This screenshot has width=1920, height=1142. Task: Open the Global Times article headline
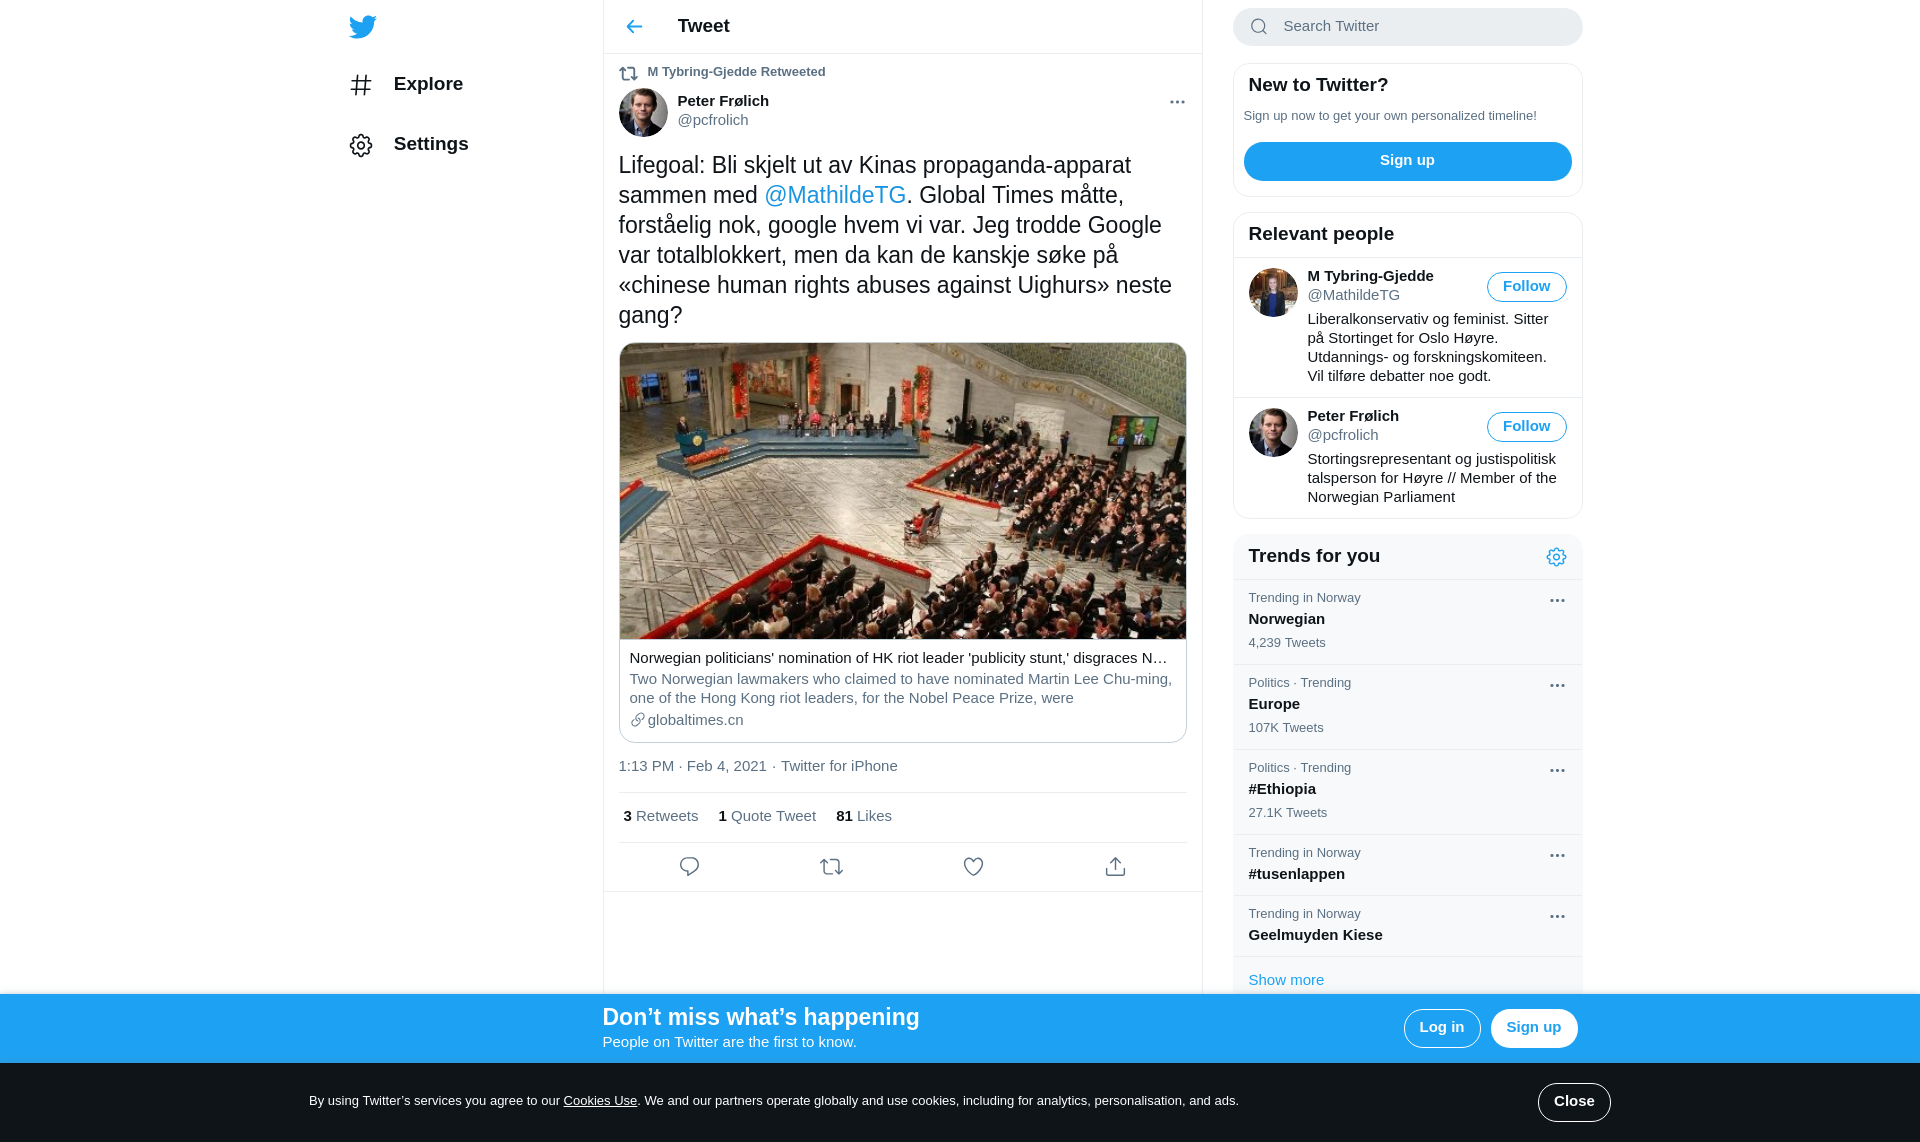click(x=898, y=658)
